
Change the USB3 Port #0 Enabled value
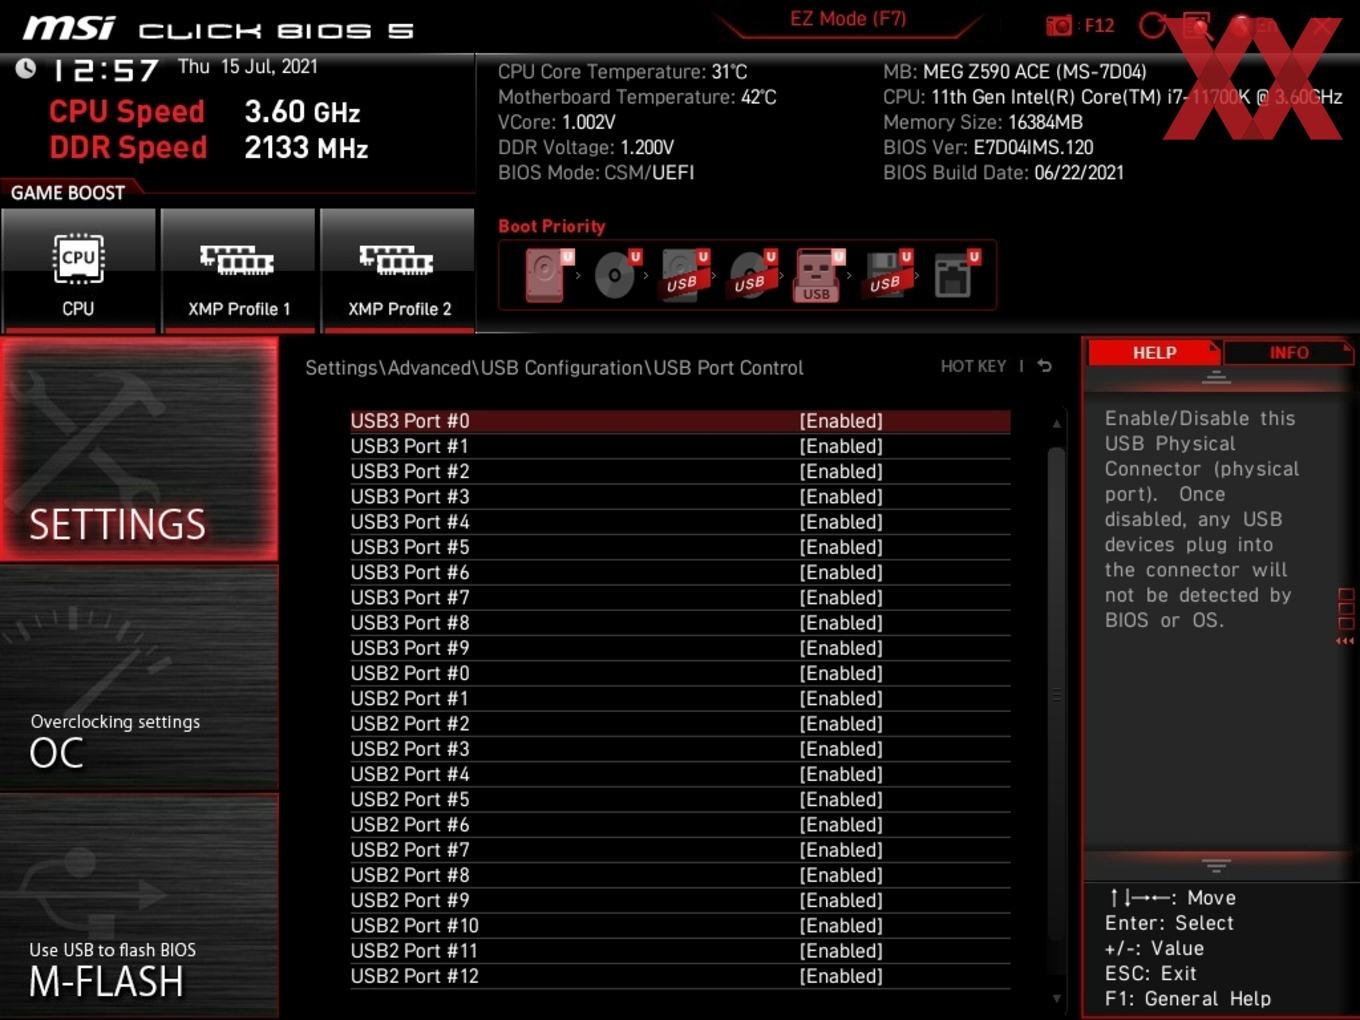coord(841,421)
